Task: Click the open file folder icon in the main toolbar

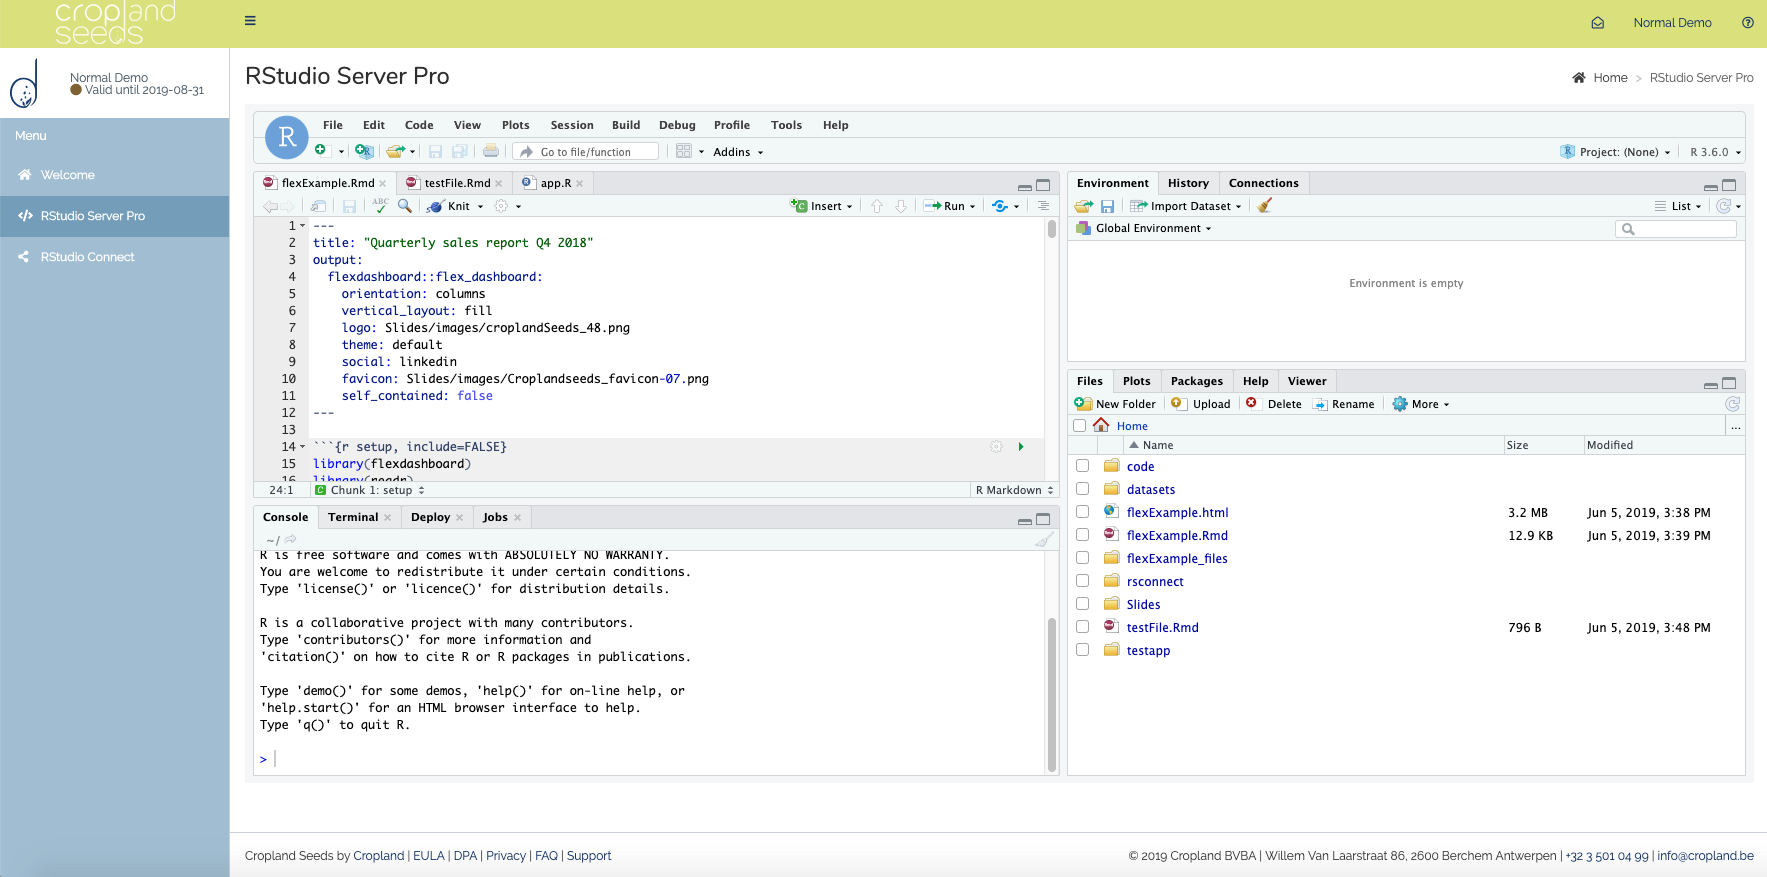Action: [395, 151]
